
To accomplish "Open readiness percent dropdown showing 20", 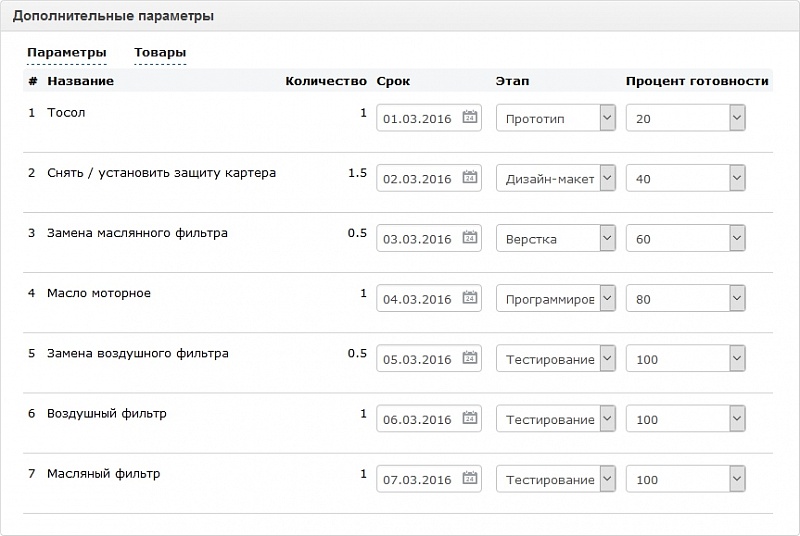I will [x=737, y=118].
